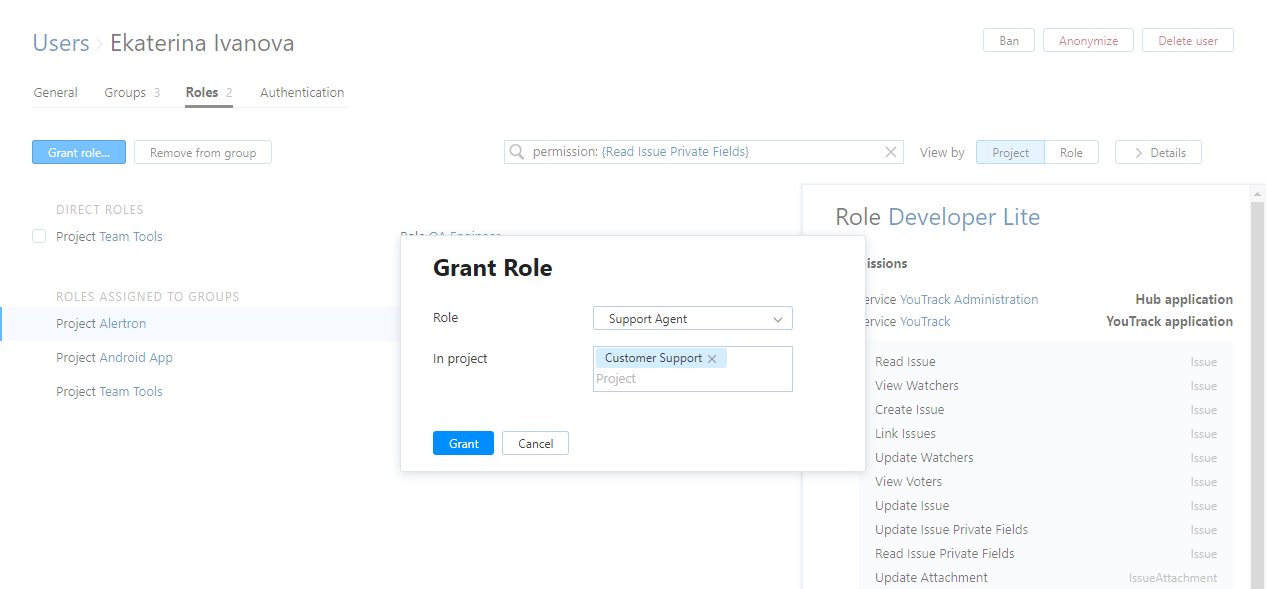Click the Project input field in dialog
Image resolution: width=1266 pixels, height=589 pixels.
point(692,379)
